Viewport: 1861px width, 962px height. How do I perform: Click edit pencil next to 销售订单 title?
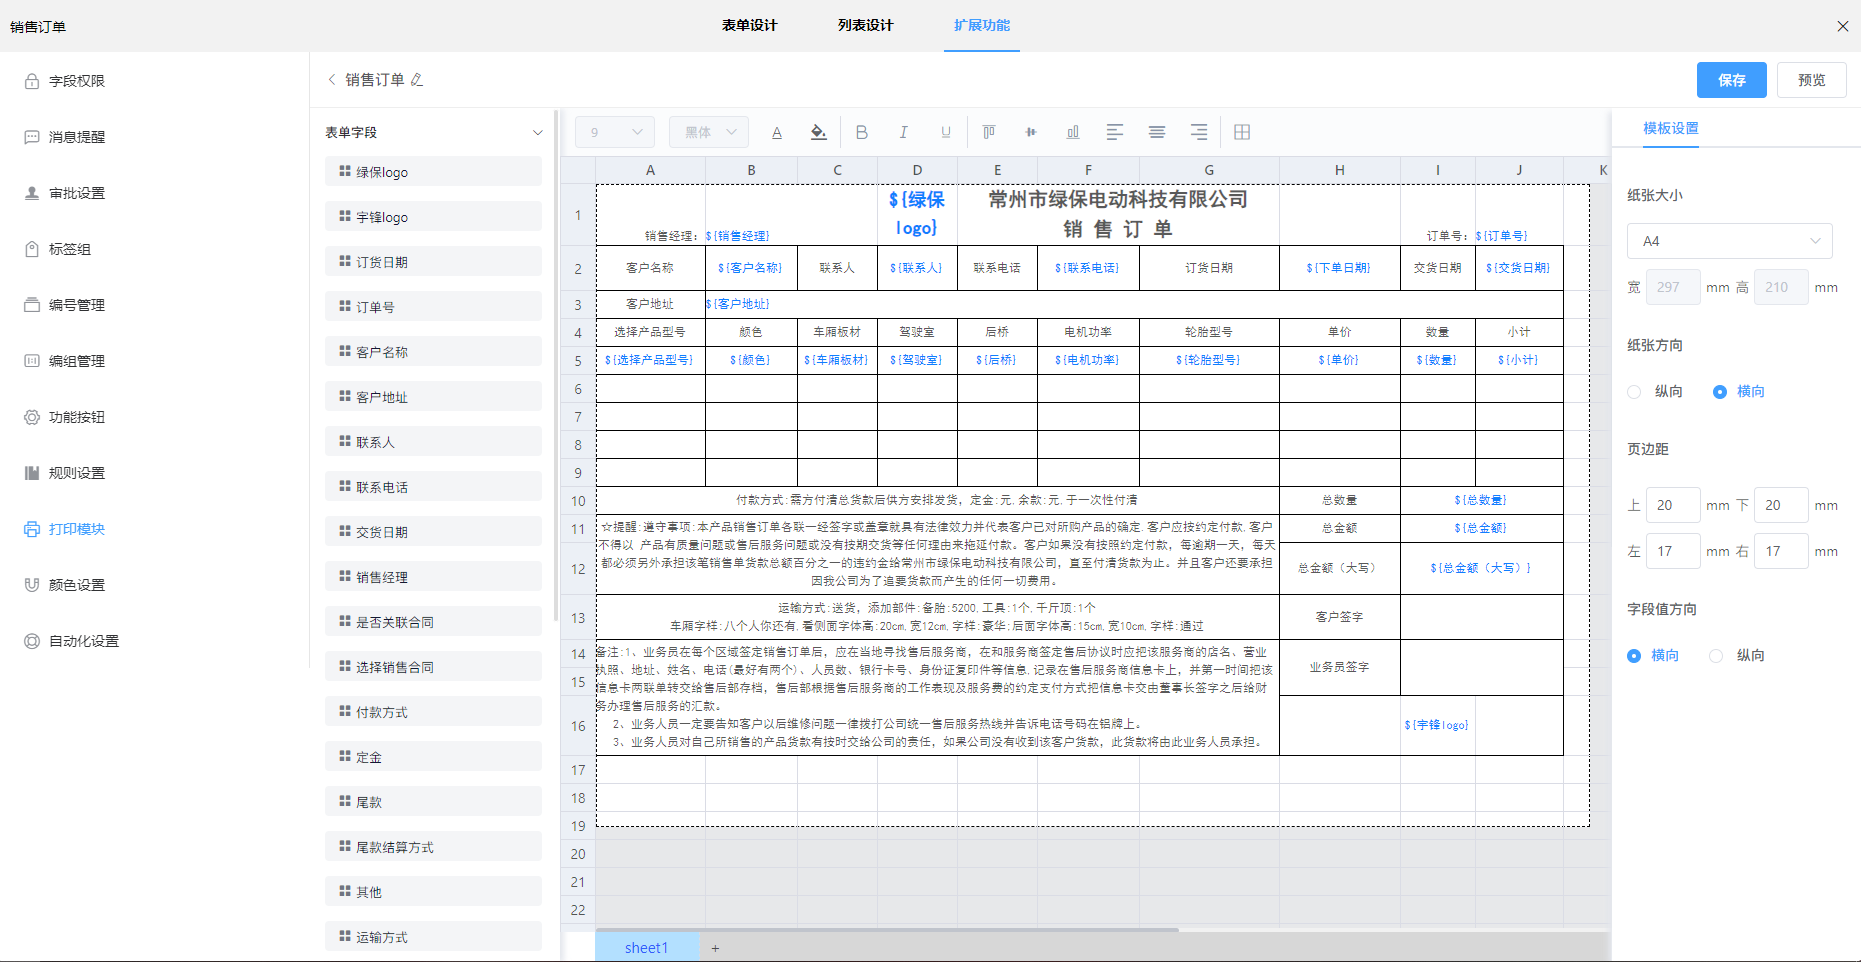417,80
